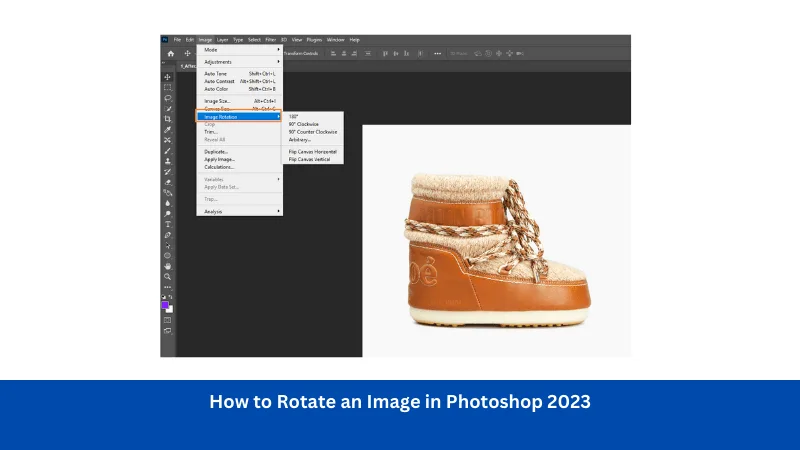The image size is (800, 450).
Task: Click the Home icon in options bar
Action: 171,54
